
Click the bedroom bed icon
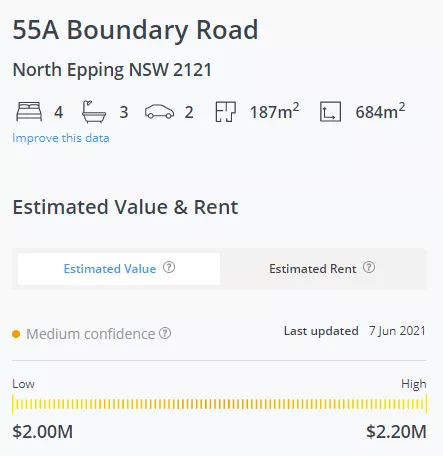[29, 111]
